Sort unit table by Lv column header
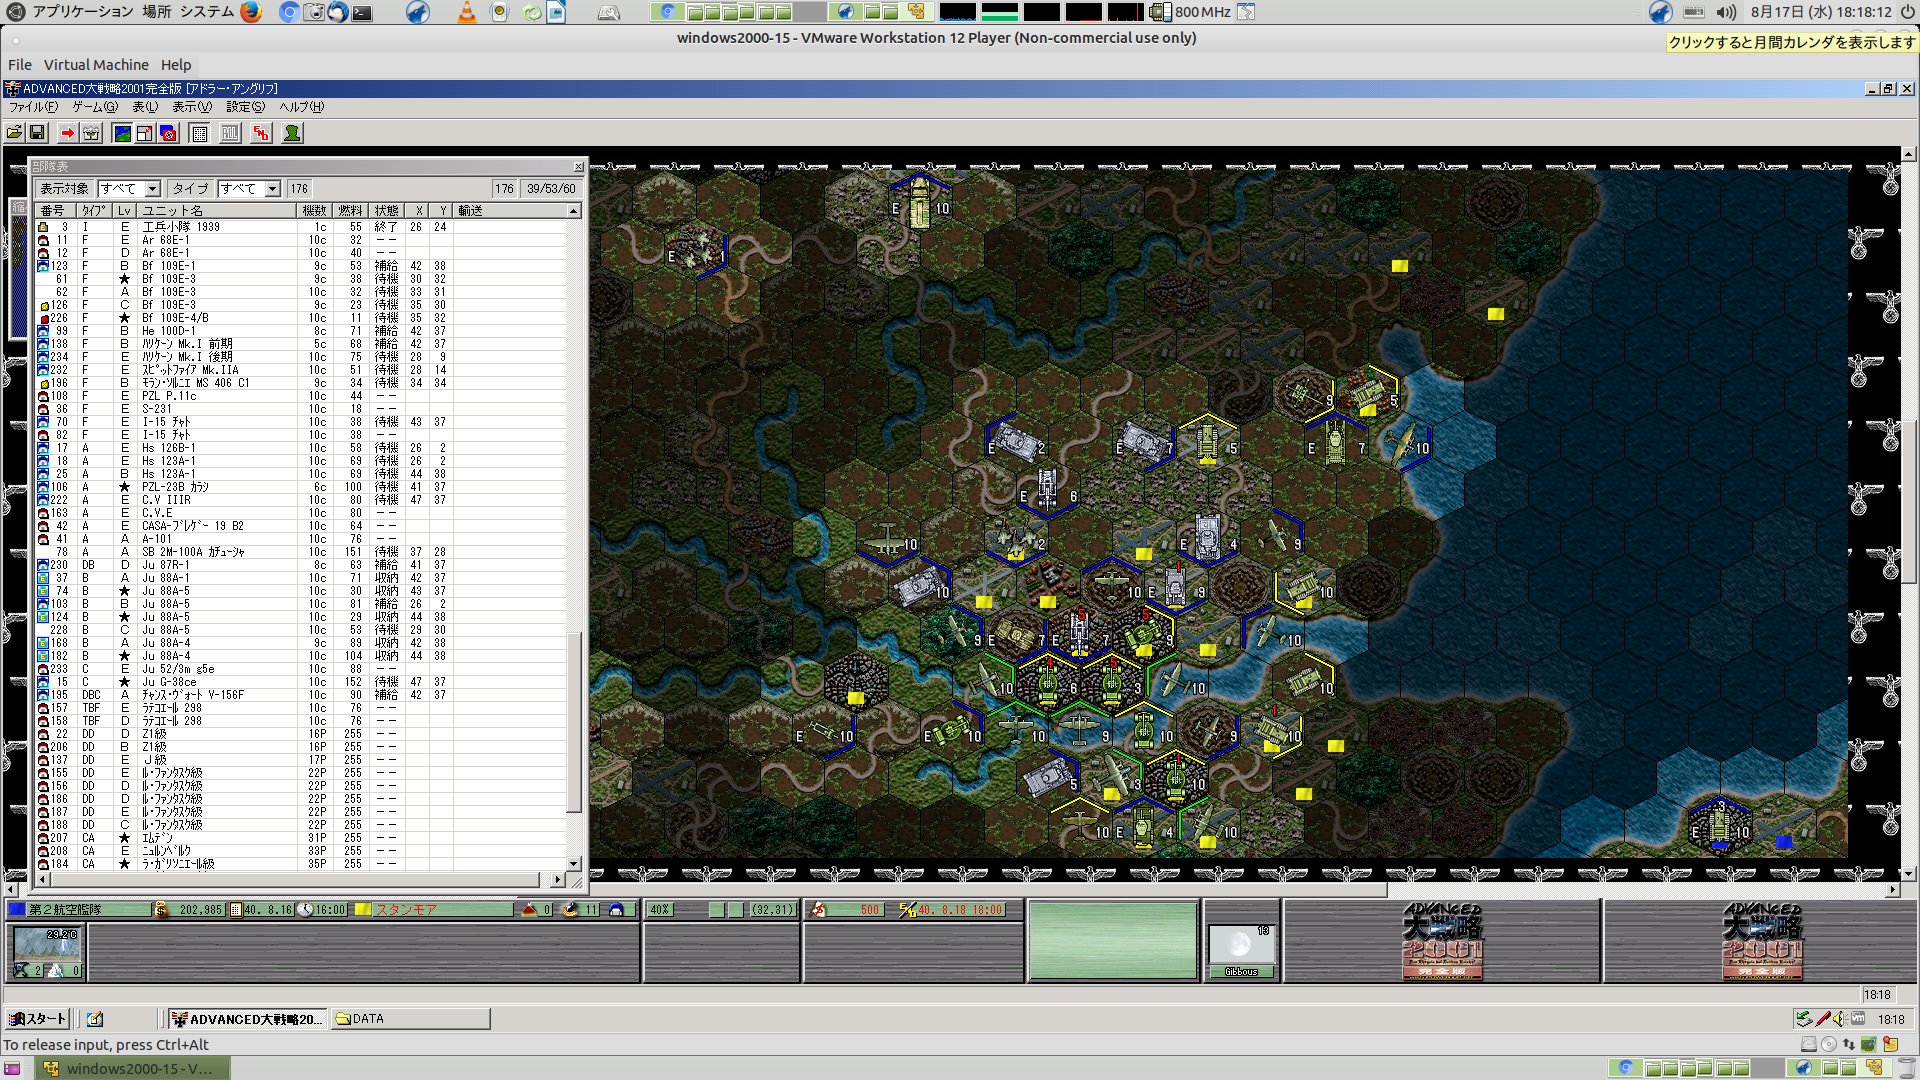Image resolution: width=1920 pixels, height=1080 pixels. (124, 211)
